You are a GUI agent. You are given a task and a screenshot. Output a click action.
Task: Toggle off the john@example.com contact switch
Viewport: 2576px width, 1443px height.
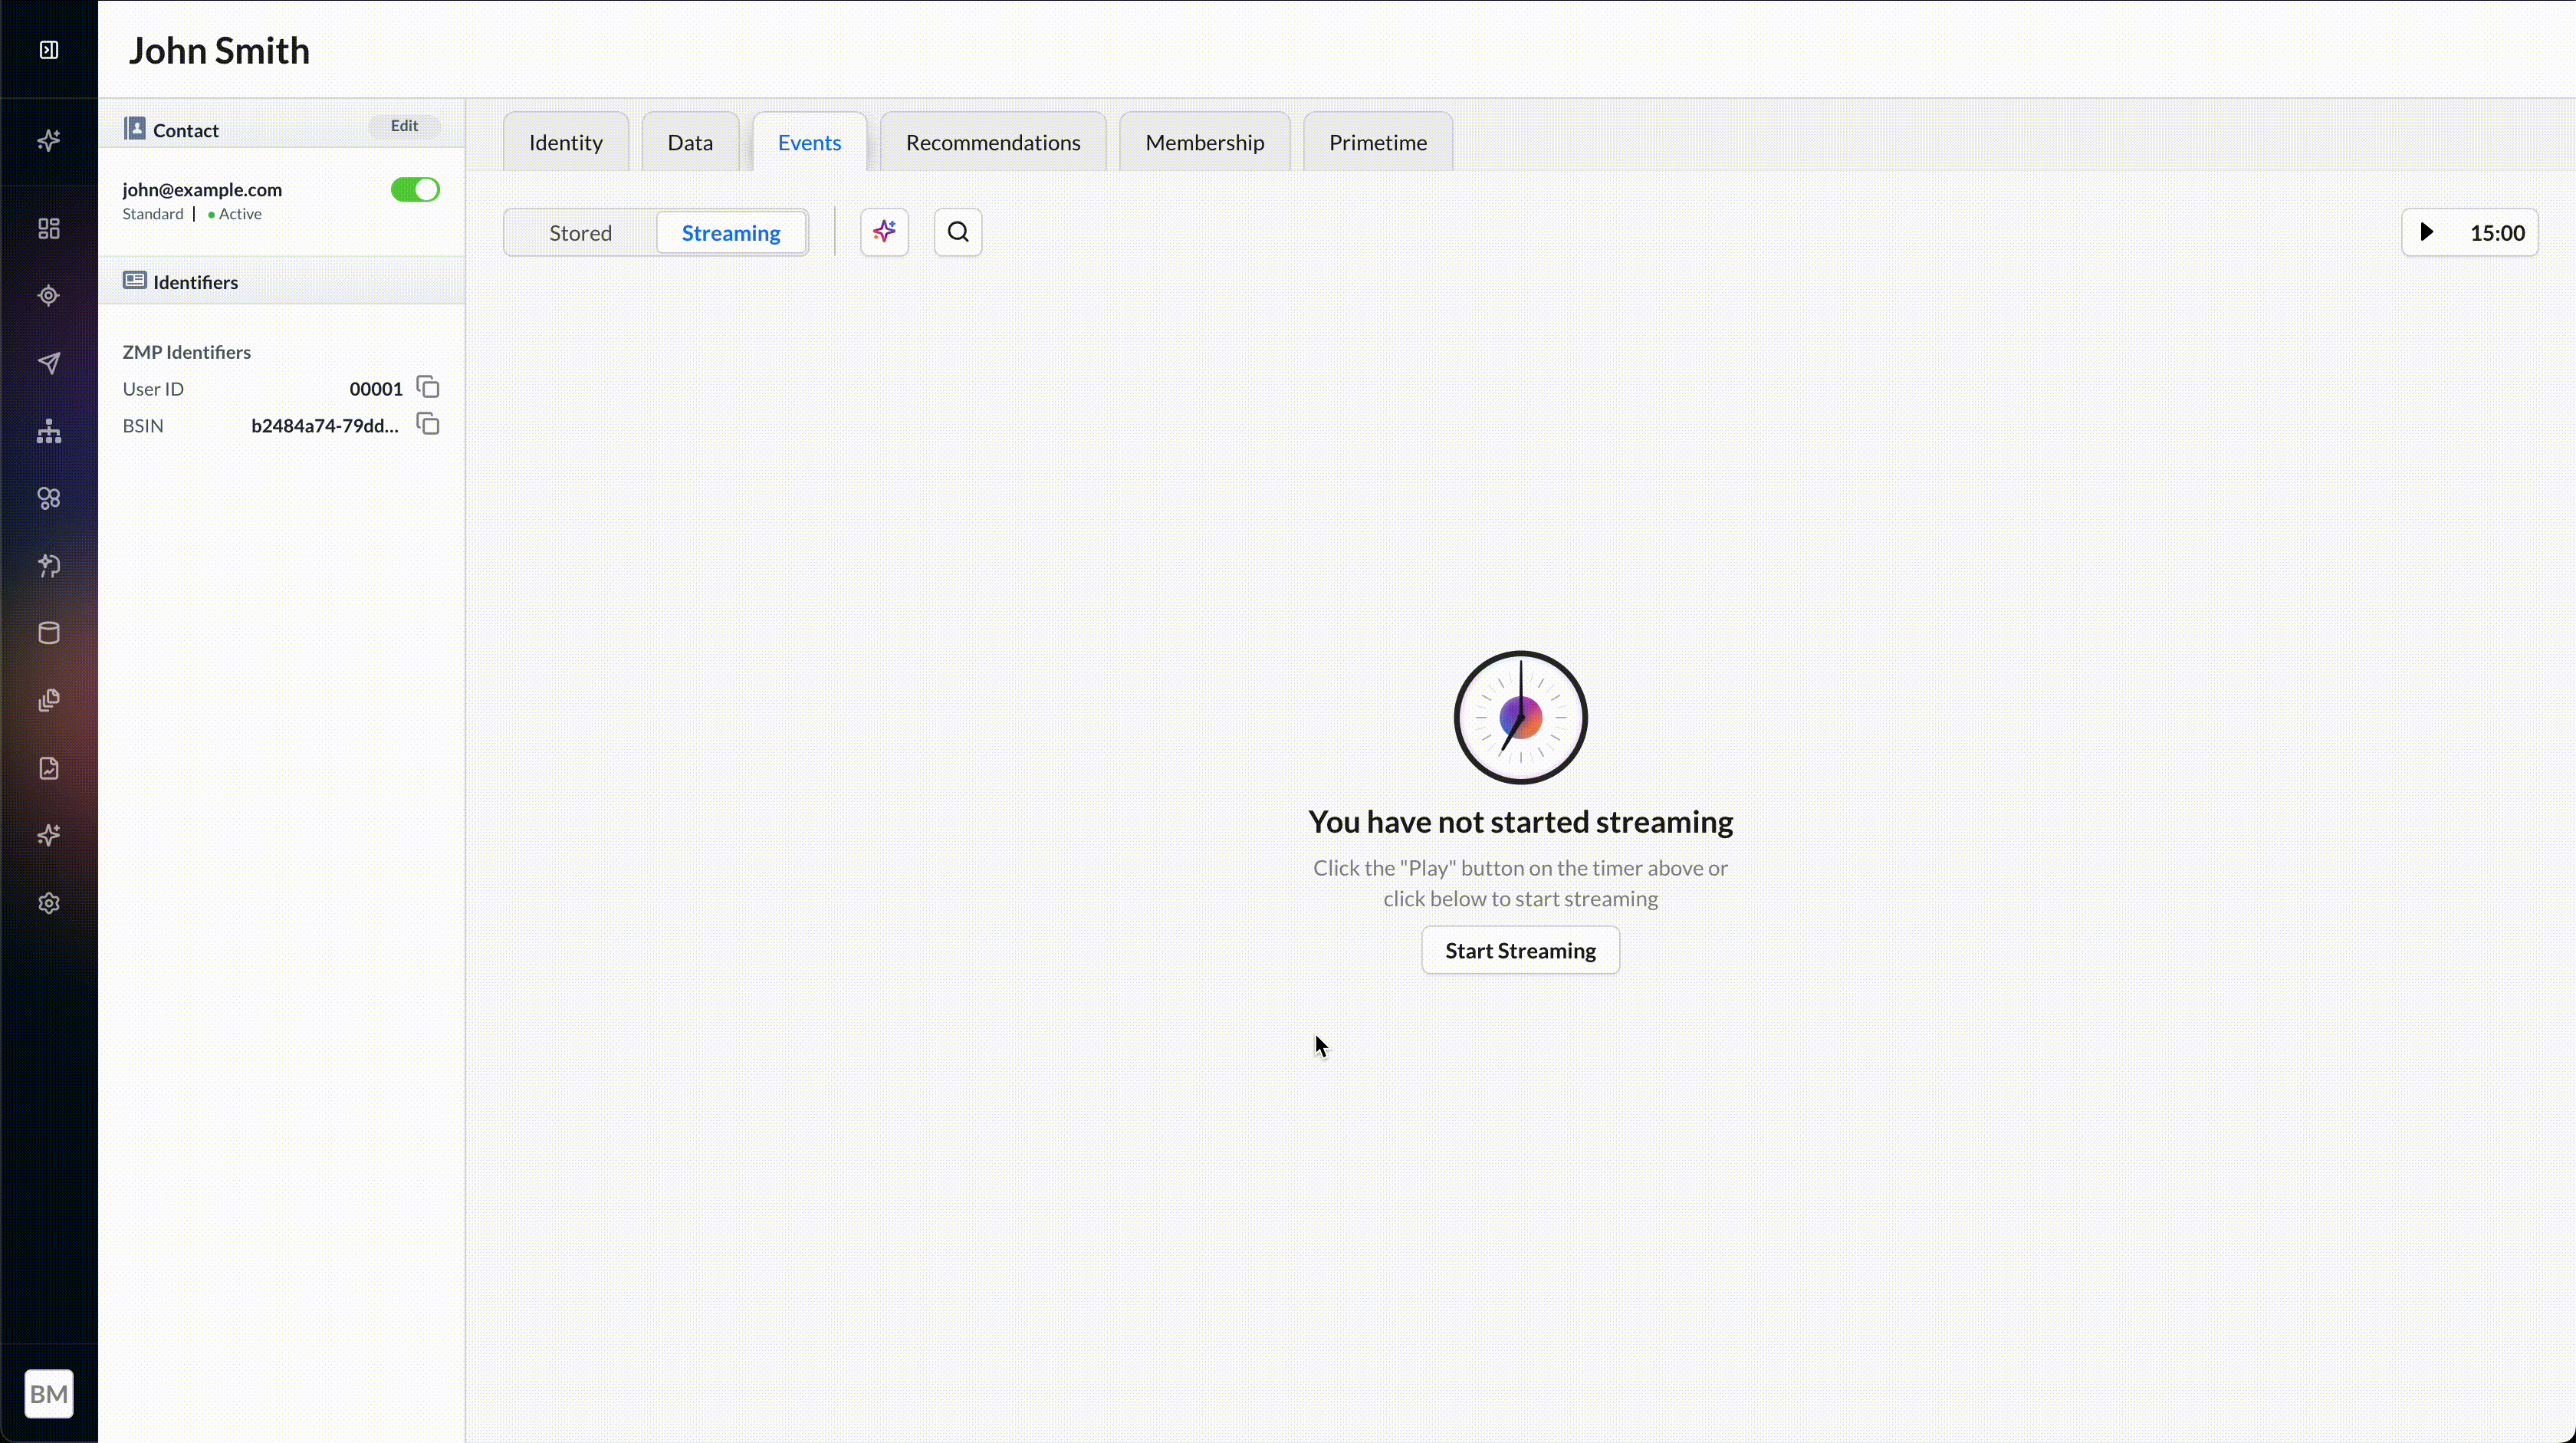(414, 189)
